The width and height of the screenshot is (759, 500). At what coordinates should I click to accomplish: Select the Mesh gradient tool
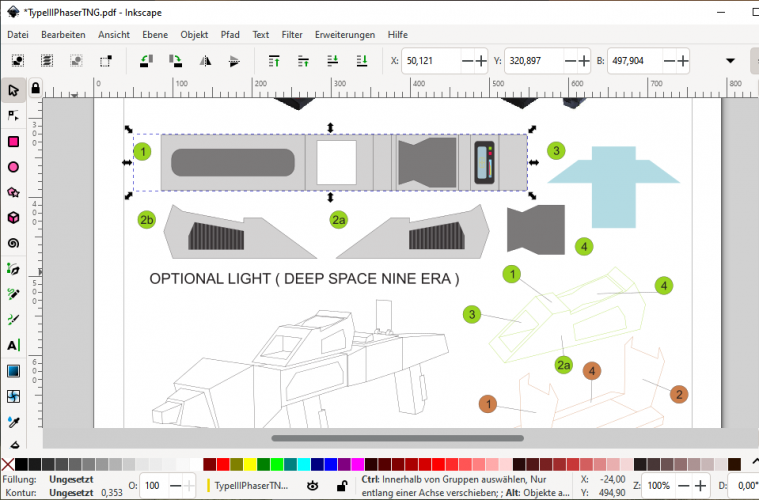tap(14, 396)
